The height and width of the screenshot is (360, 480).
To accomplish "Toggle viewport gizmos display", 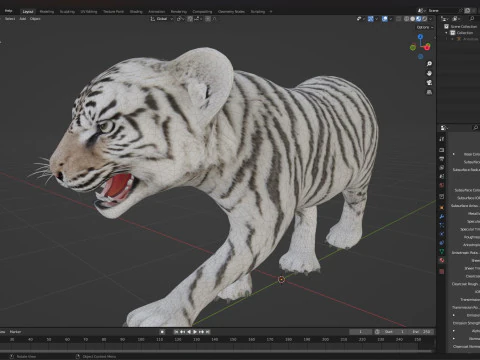I will (x=371, y=19).
